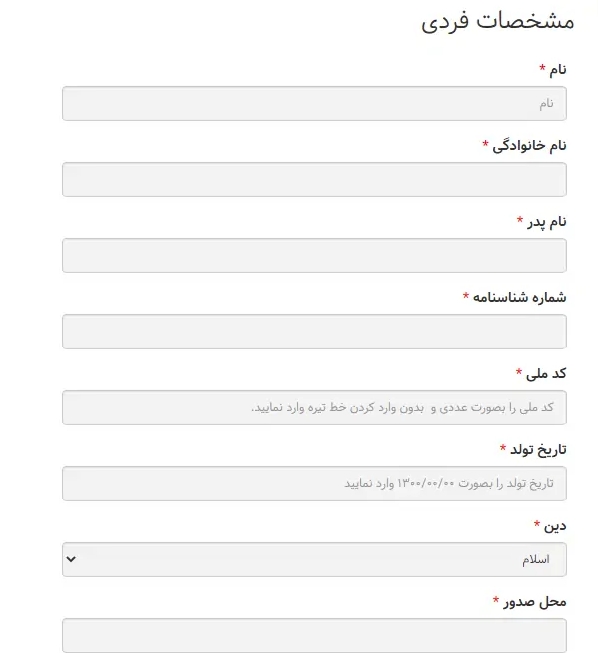Click the کد ملی label text

[546, 374]
